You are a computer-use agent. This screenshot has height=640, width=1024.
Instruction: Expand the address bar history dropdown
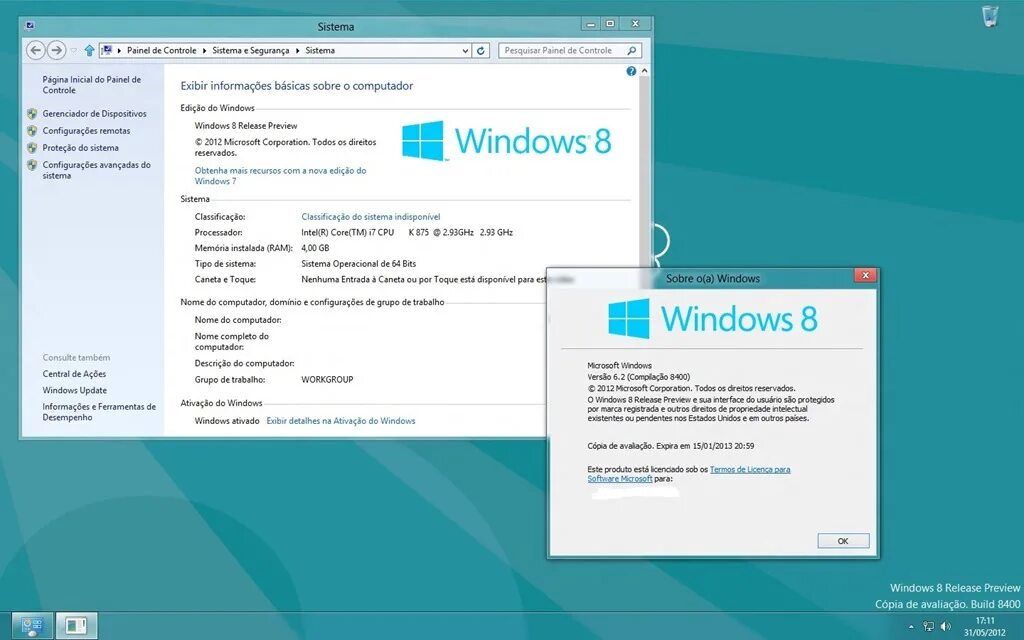click(465, 50)
